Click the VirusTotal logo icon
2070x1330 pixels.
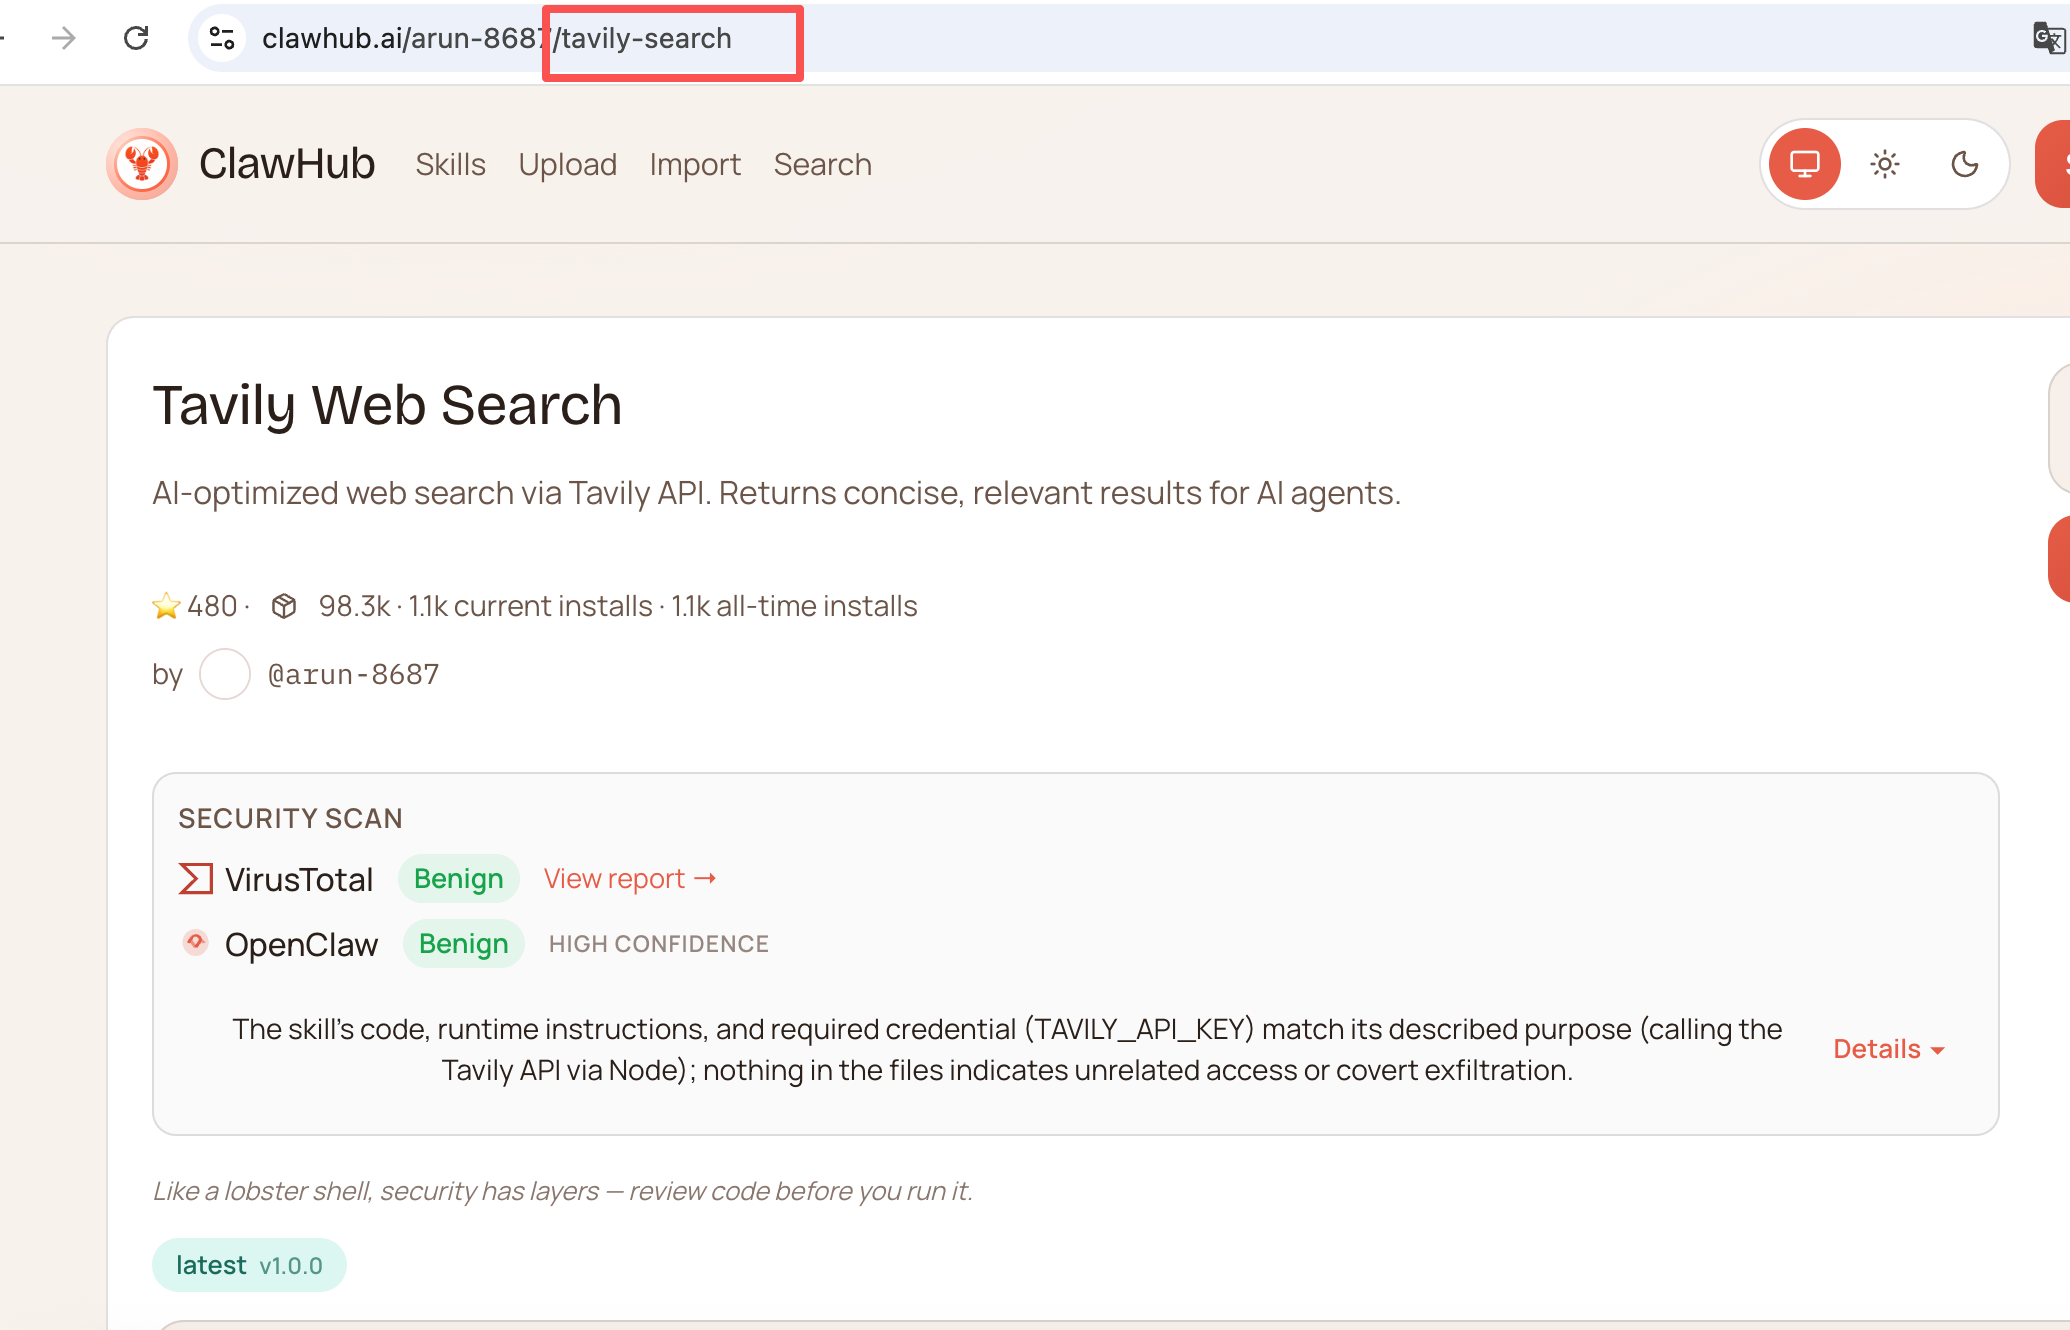[195, 879]
